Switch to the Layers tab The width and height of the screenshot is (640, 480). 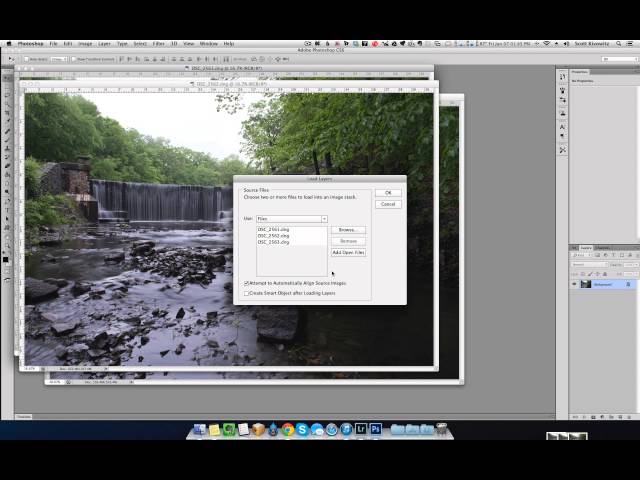point(586,248)
